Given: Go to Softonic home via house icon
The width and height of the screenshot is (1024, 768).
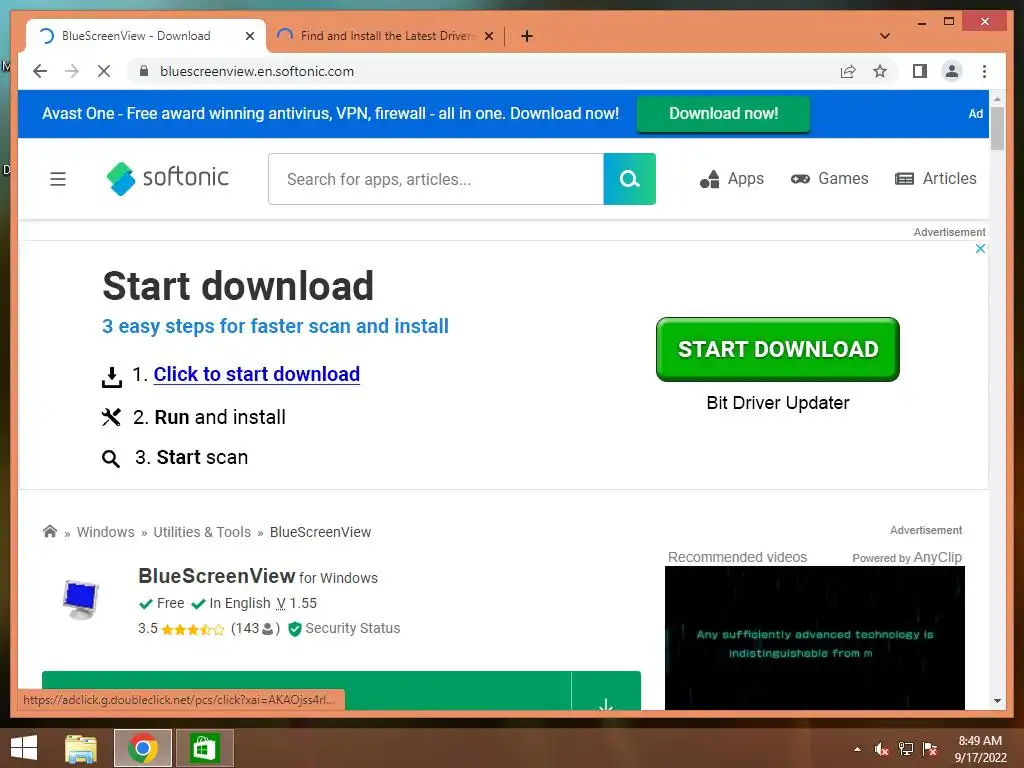Looking at the screenshot, I should [x=50, y=531].
